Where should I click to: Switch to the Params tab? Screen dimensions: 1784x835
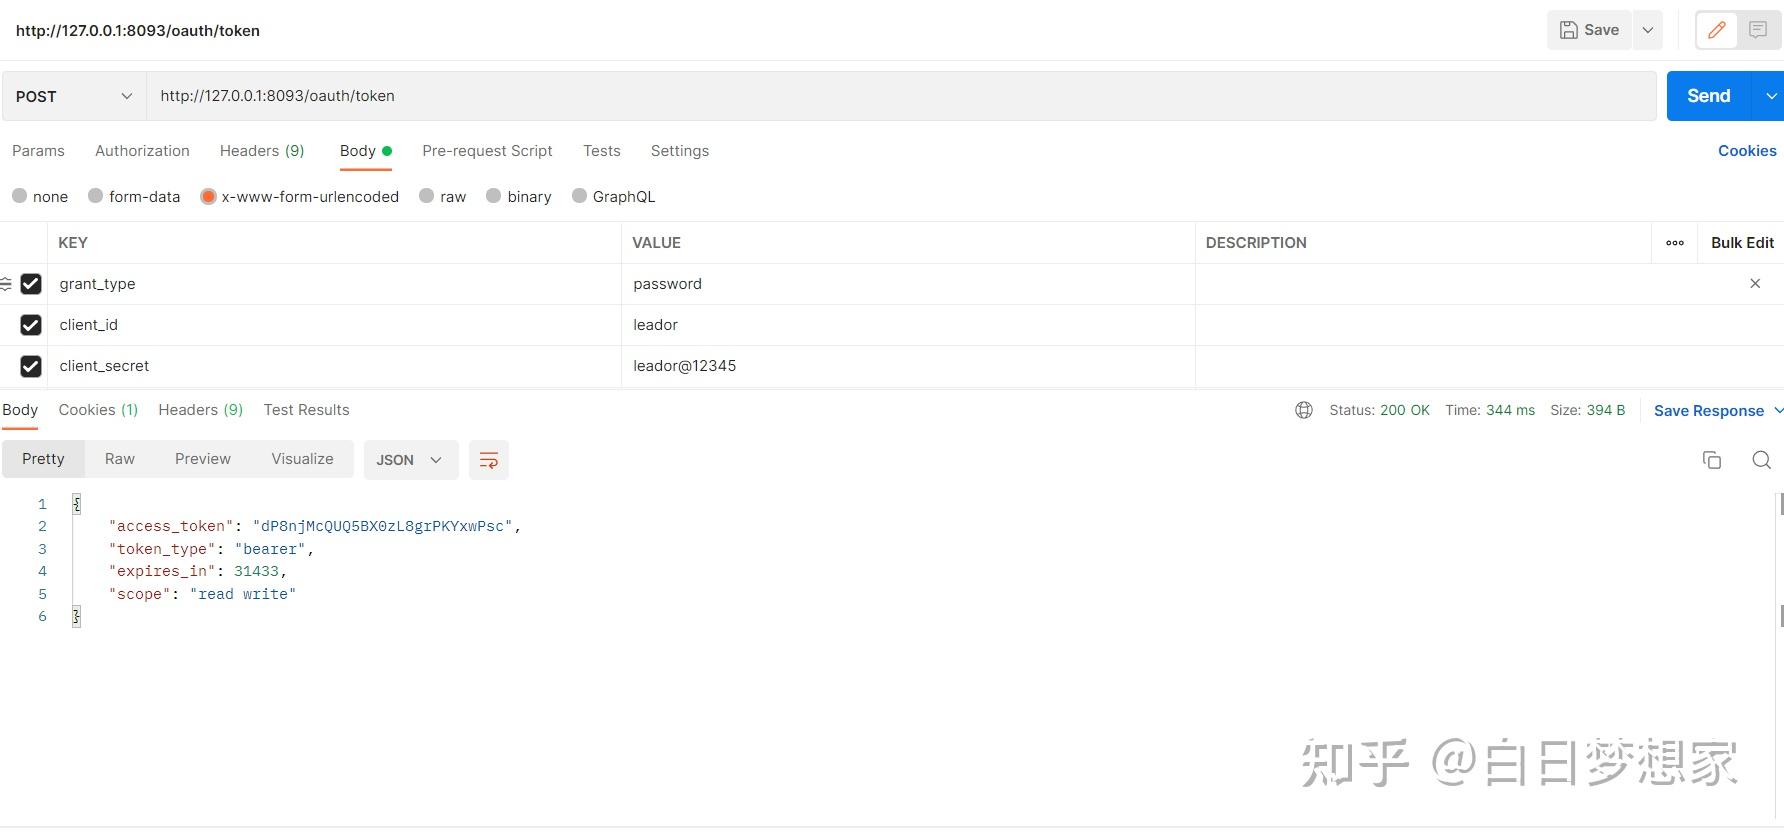38,151
